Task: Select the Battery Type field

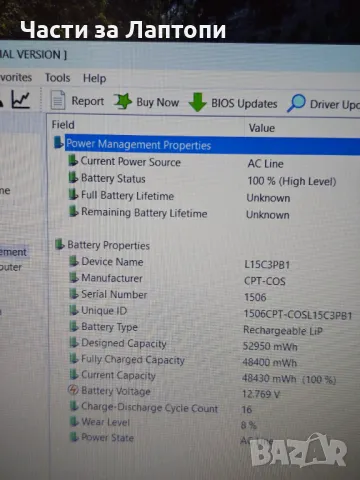Action: pos(109,327)
